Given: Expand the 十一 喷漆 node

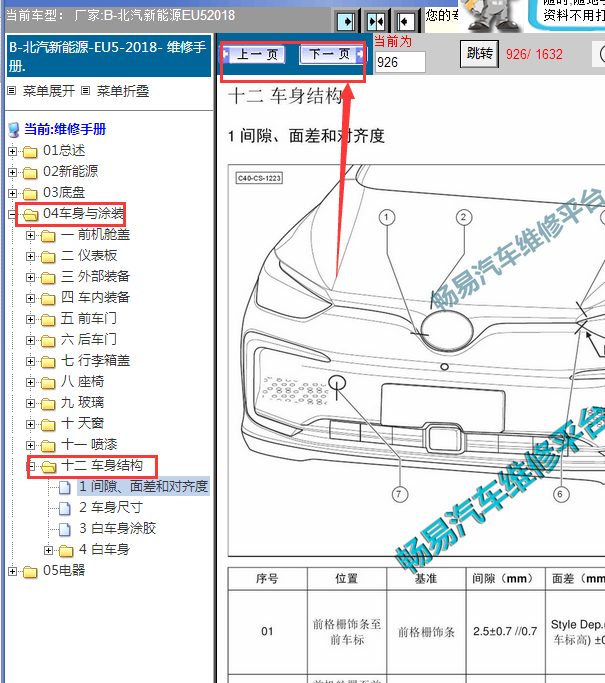Looking at the screenshot, I should point(30,445).
